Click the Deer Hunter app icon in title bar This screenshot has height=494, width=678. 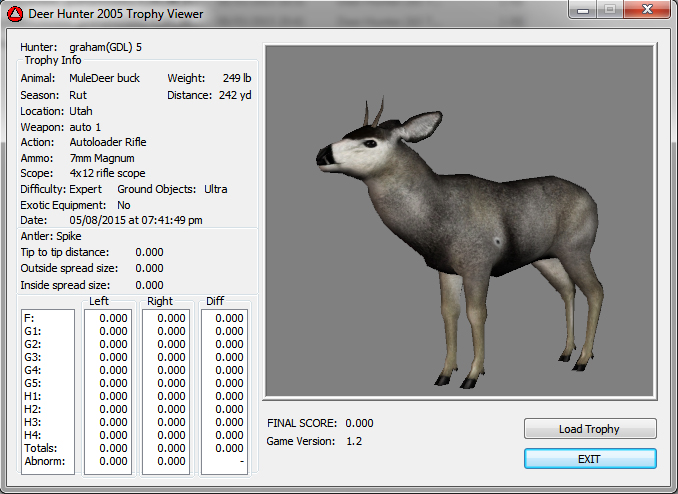tap(15, 14)
